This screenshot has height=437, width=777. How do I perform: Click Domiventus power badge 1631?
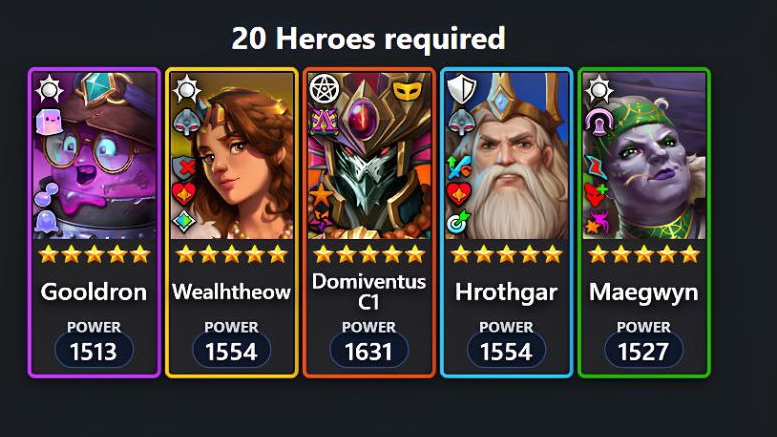369,351
